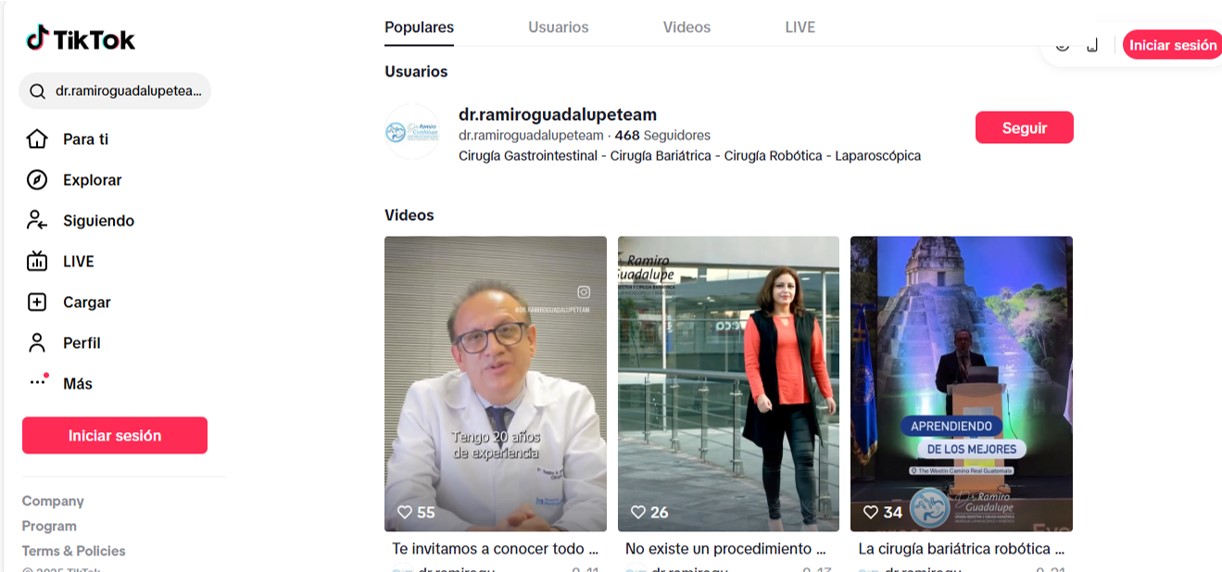Viewport: 1222px width, 572px height.
Task: Go to Siguiendo in the sidebar
Action: (x=98, y=221)
